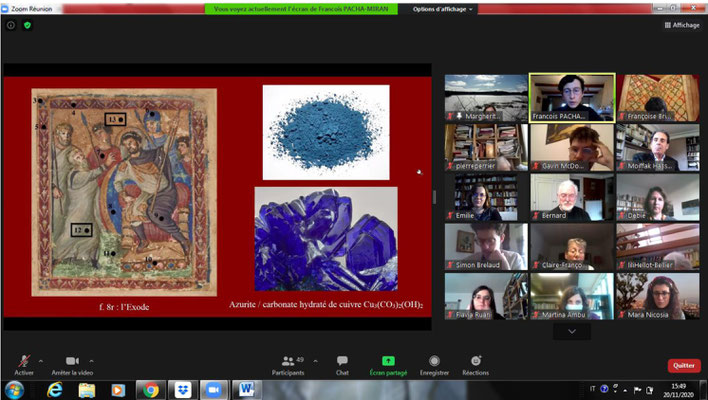Screen dimensions: 708x400
Task: Unmute microphone with the Activer button
Action: (x=24, y=365)
